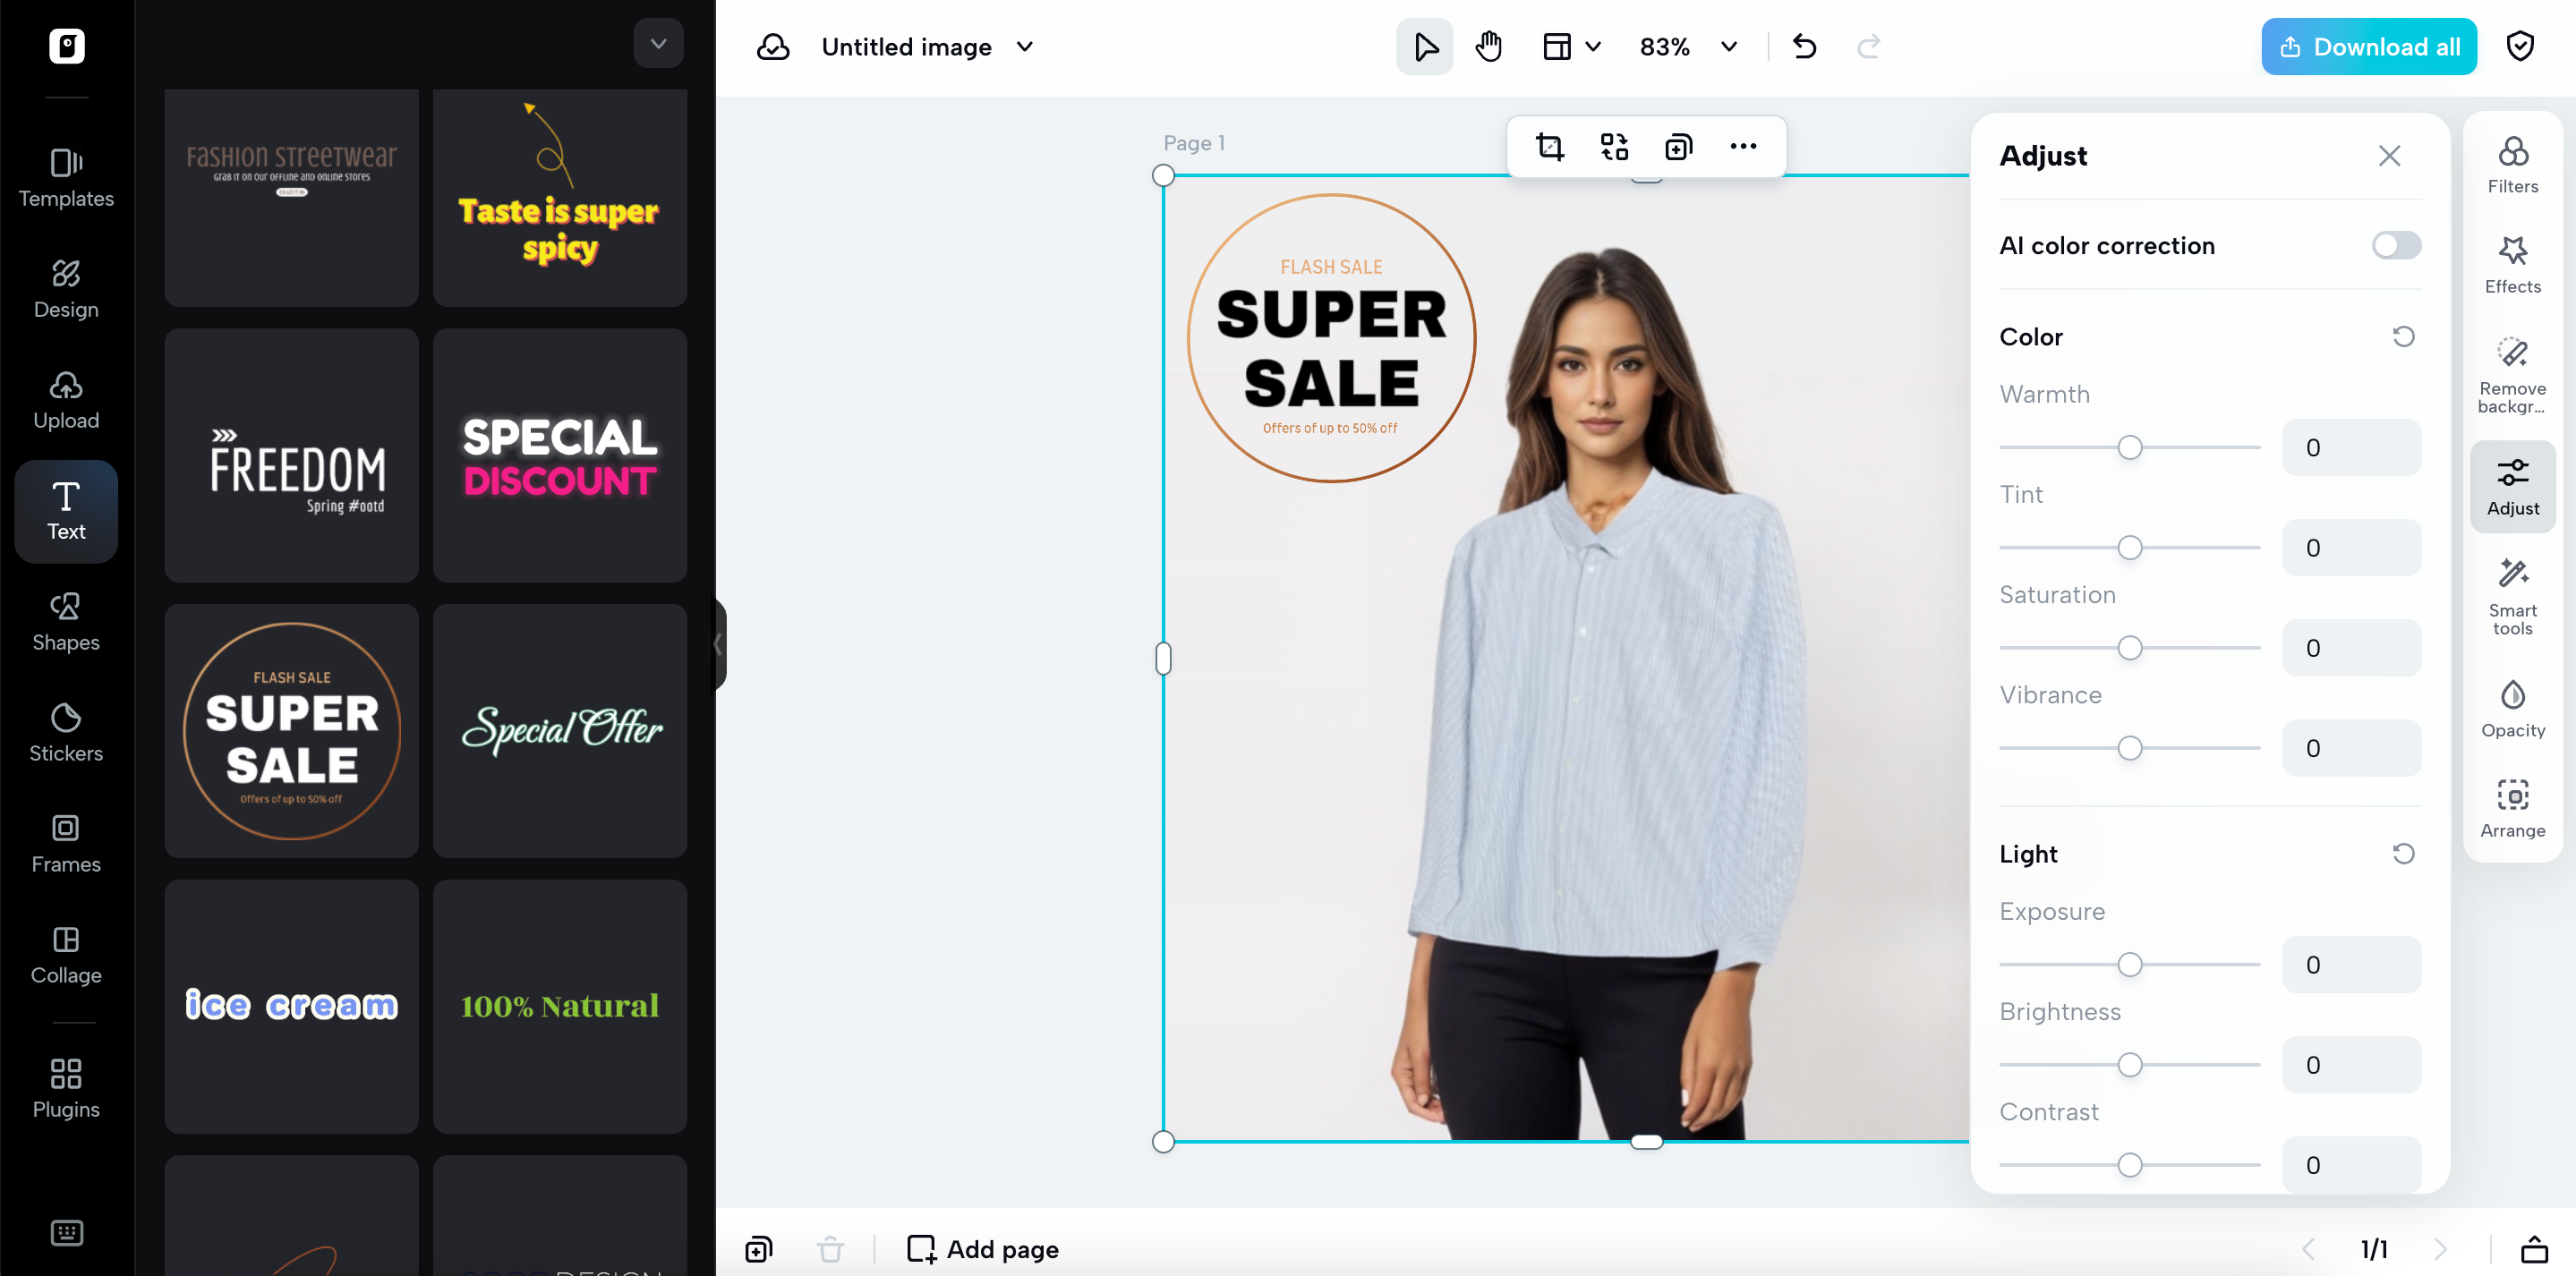Select the hand pan tool
This screenshot has width=2576, height=1276.
(x=1489, y=47)
